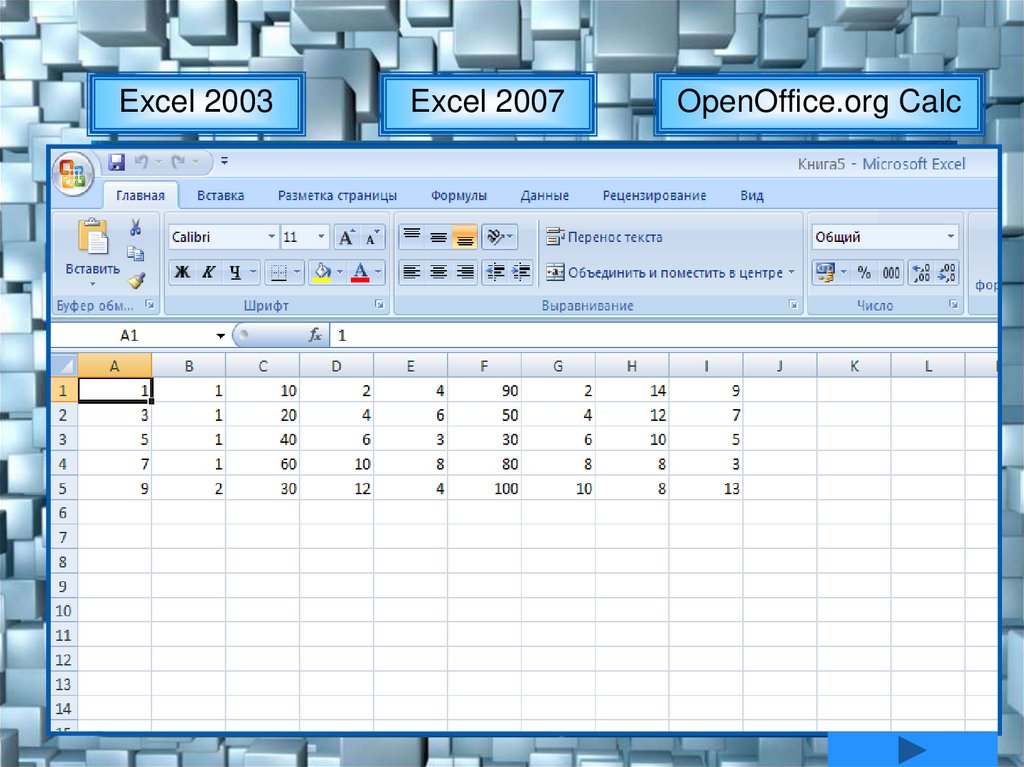Align text right in the cell

coord(465,272)
